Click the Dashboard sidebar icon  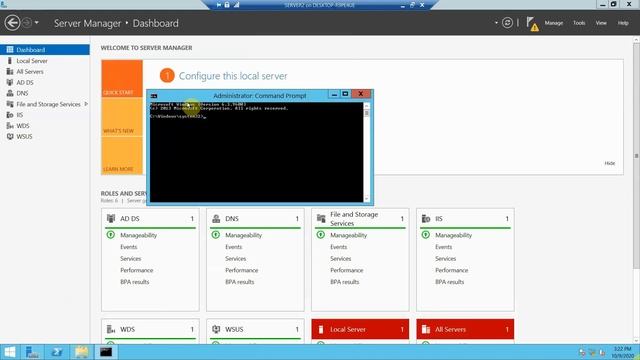pyautogui.click(x=10, y=50)
